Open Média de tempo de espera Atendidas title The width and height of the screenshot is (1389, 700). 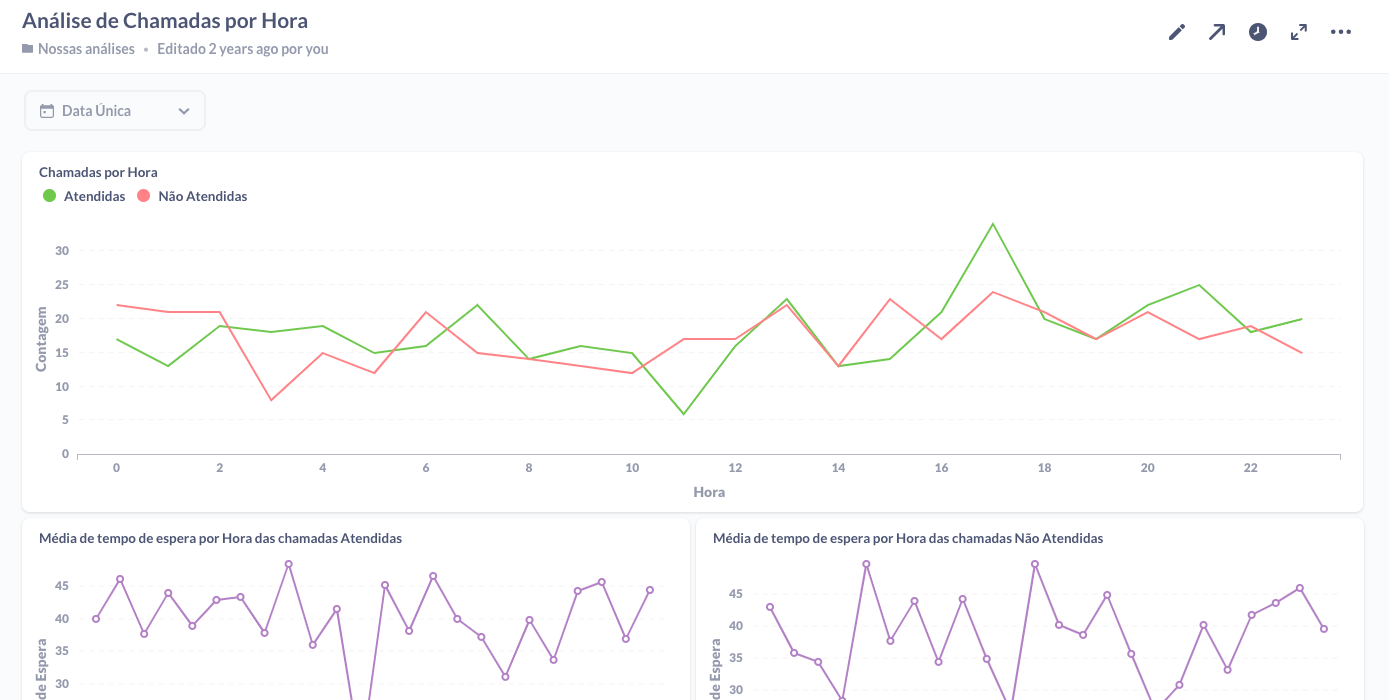[x=220, y=538]
